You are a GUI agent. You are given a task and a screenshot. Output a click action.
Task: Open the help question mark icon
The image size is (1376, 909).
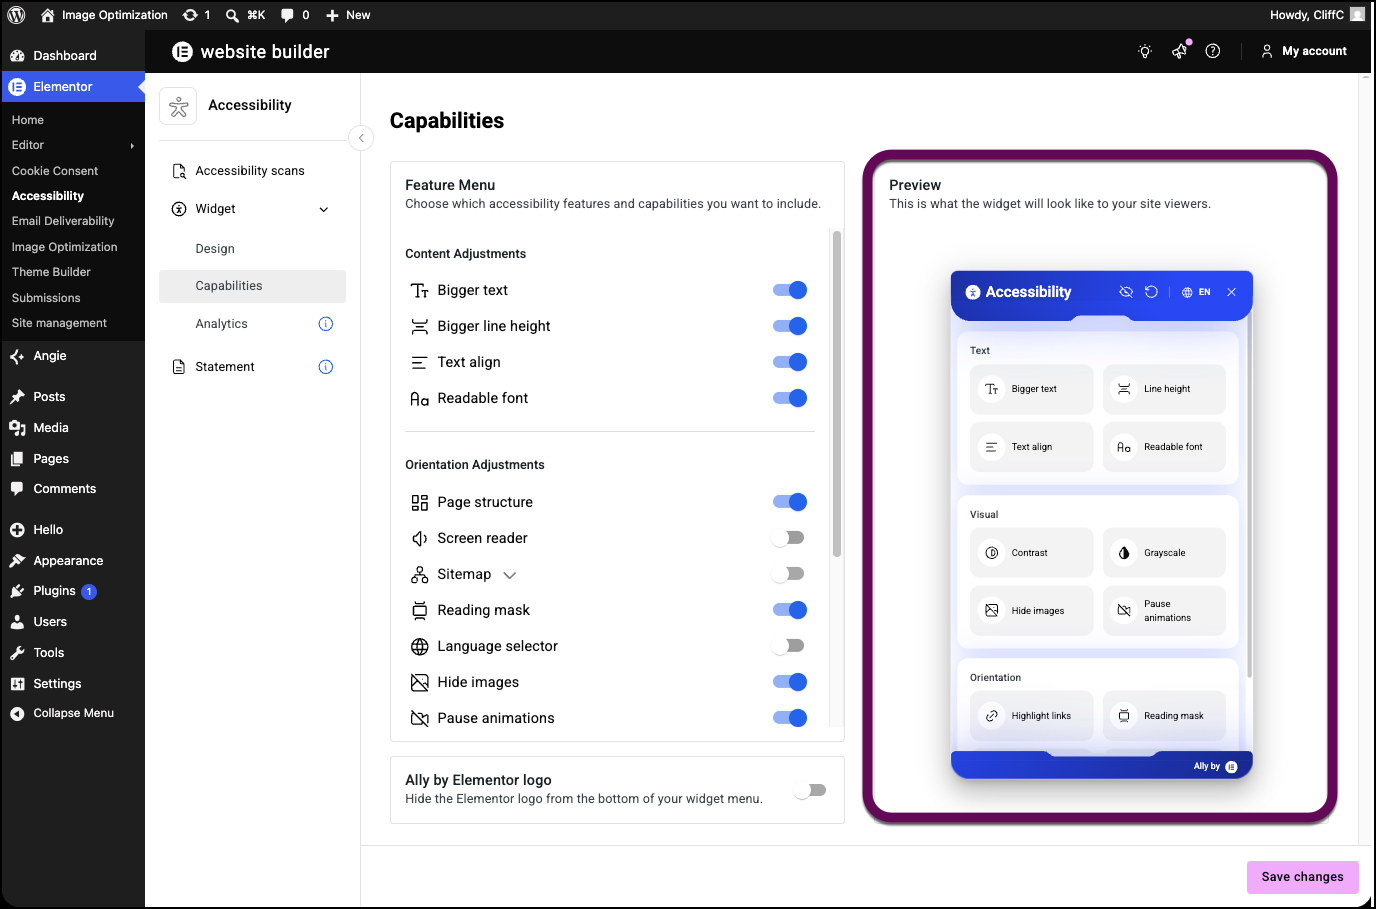point(1213,51)
